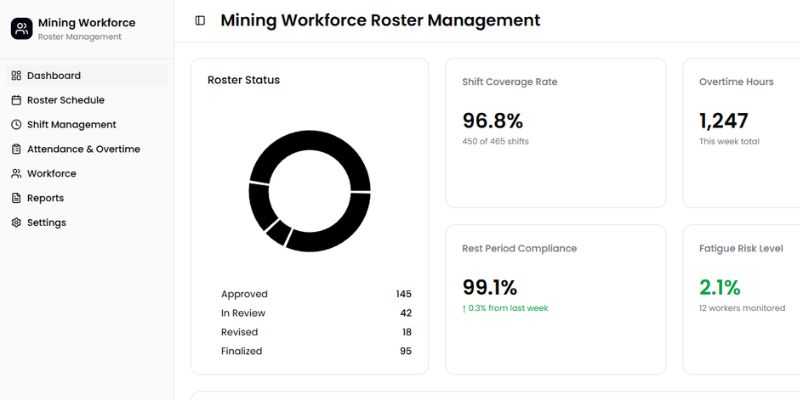800x400 pixels.
Task: Click the 450 of 465 shifts text
Action: [x=495, y=141]
